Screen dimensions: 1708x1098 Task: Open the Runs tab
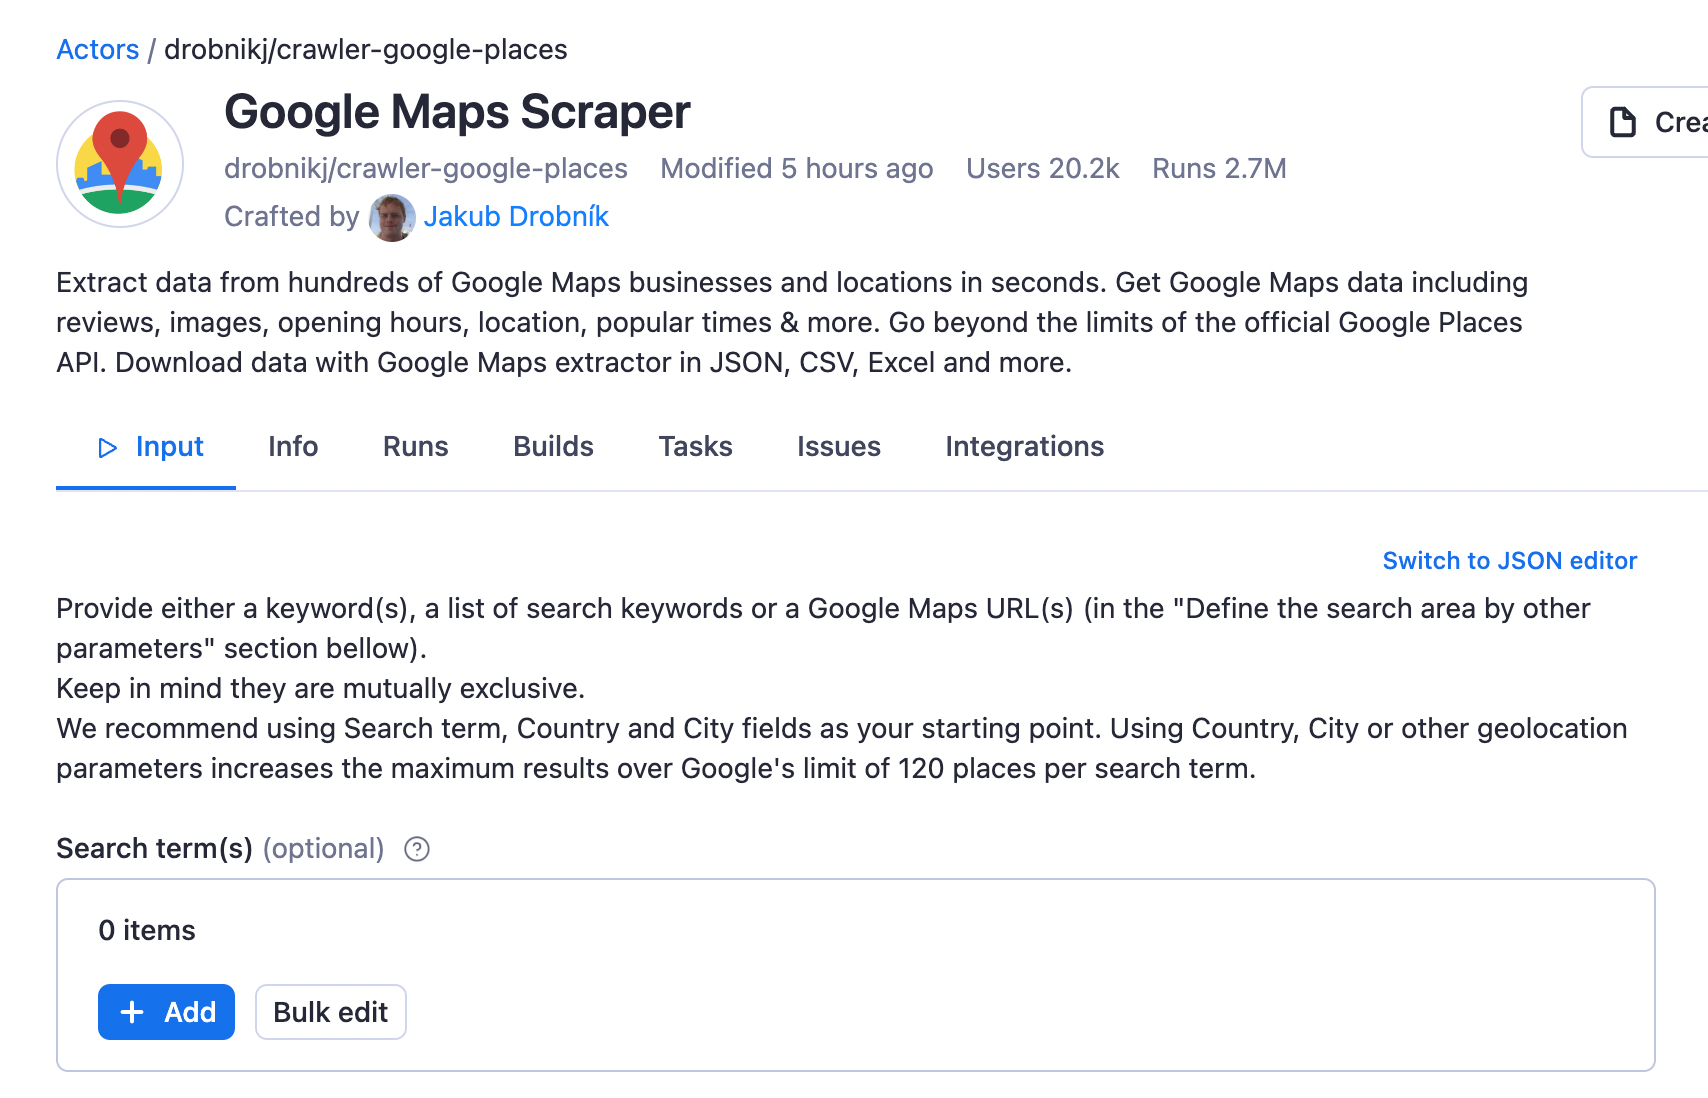coord(414,447)
